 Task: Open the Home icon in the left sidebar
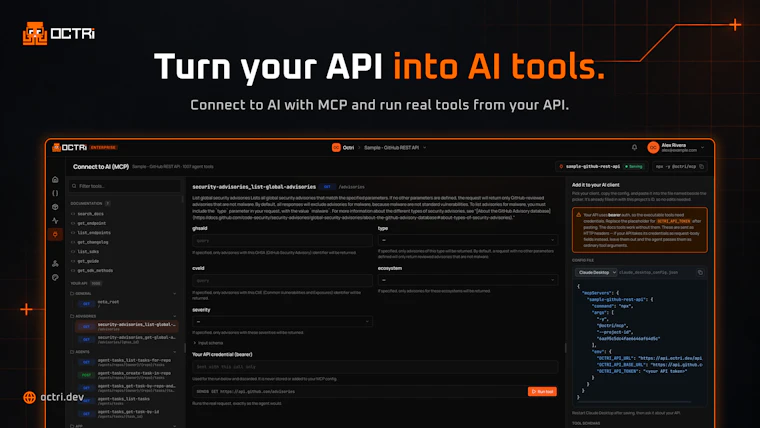[55, 179]
